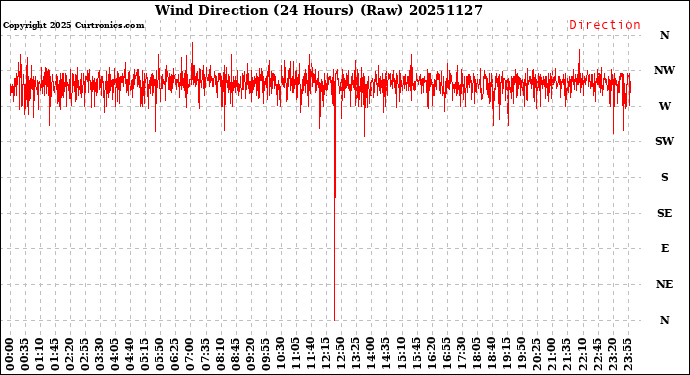Click the '23:20' time label

612,355
